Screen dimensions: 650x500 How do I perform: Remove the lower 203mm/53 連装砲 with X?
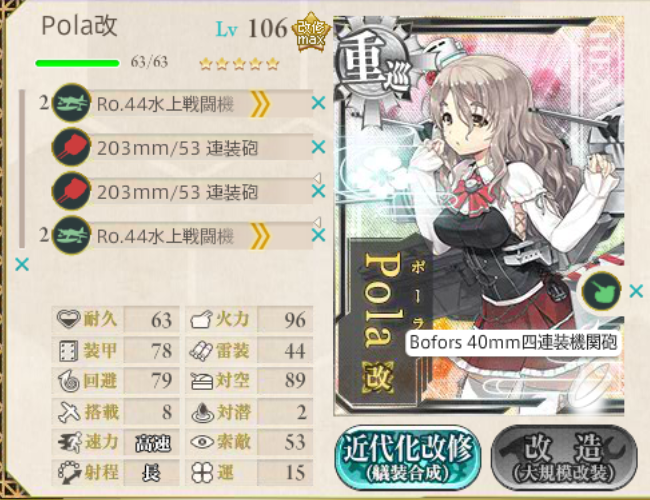pyautogui.click(x=318, y=191)
